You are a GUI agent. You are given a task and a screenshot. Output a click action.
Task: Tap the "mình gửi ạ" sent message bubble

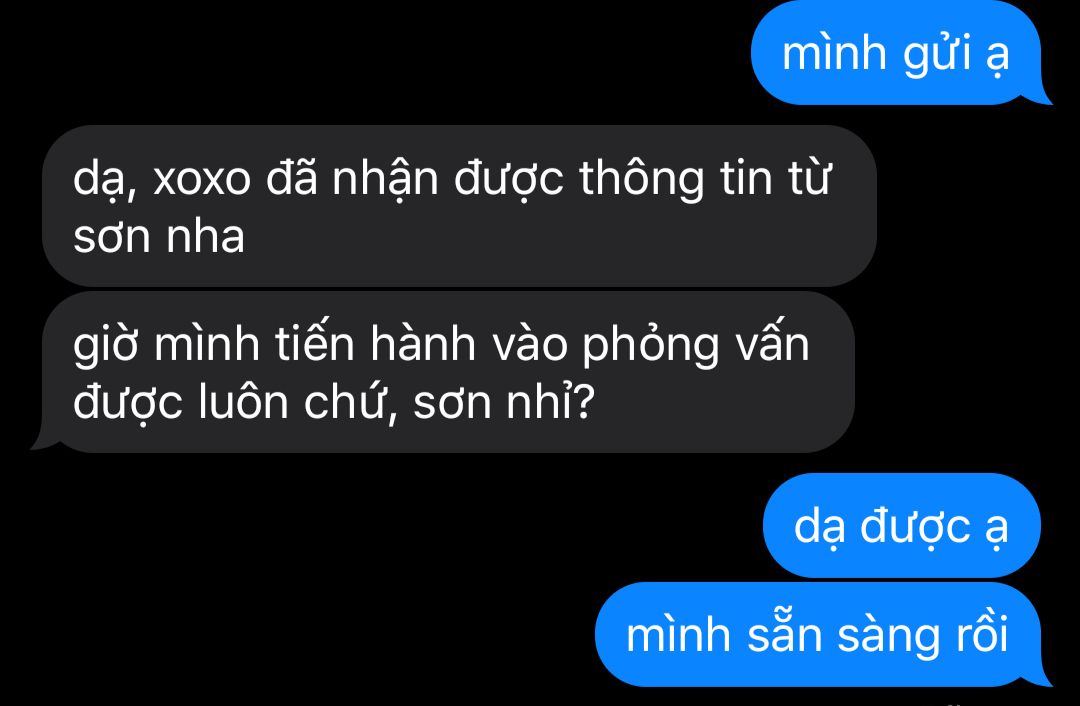(895, 54)
